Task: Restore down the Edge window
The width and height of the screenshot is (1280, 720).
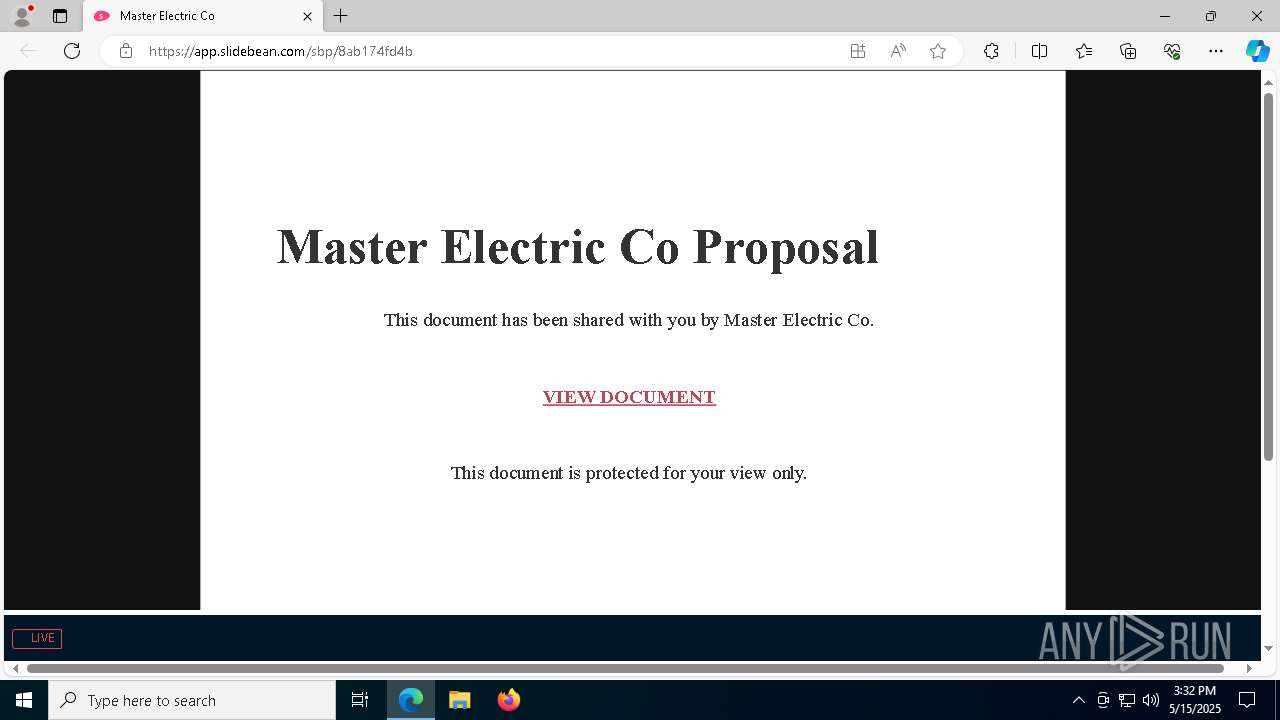Action: pos(1211,16)
